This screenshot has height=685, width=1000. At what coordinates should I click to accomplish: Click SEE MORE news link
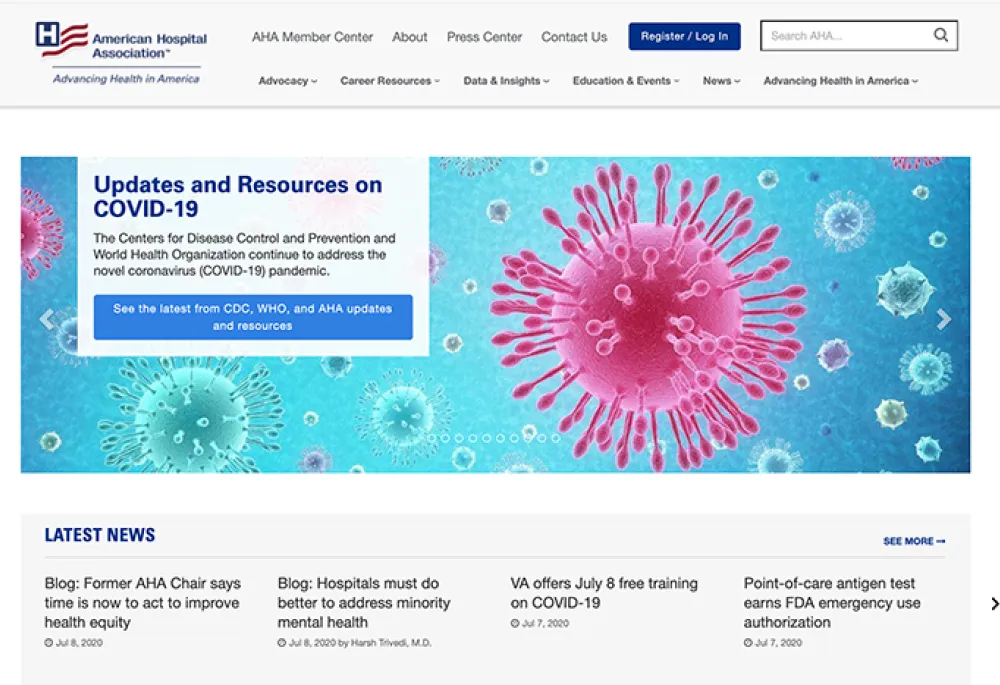pyautogui.click(x=914, y=541)
